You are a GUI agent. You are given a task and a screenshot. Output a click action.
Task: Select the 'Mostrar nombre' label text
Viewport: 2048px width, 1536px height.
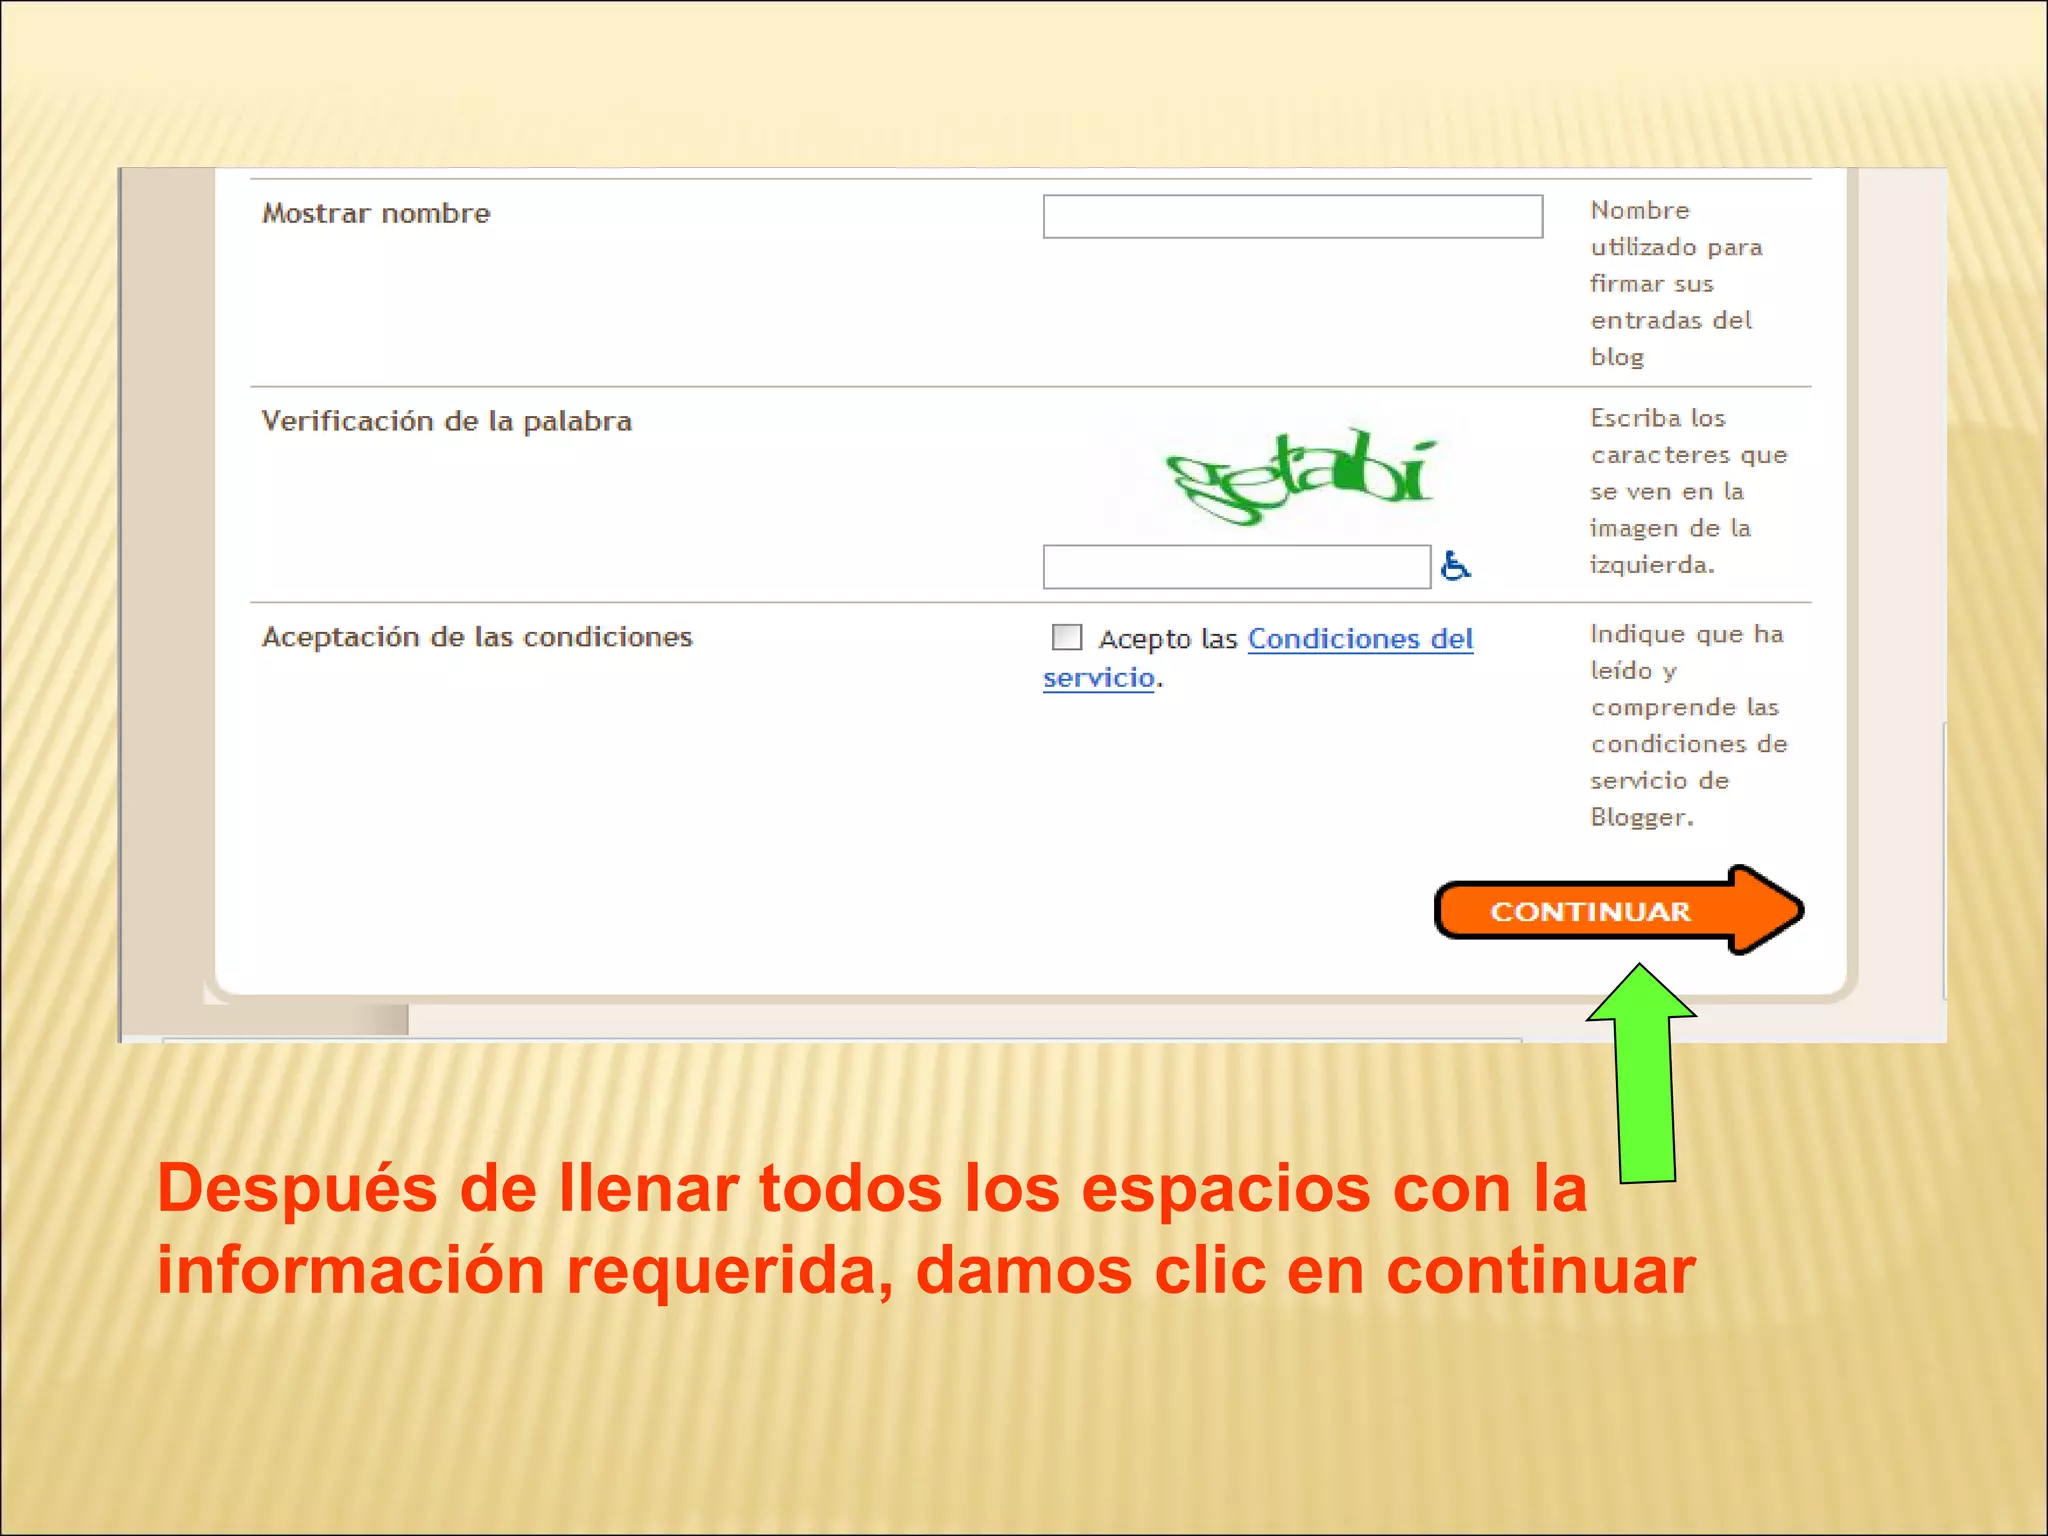click(376, 214)
